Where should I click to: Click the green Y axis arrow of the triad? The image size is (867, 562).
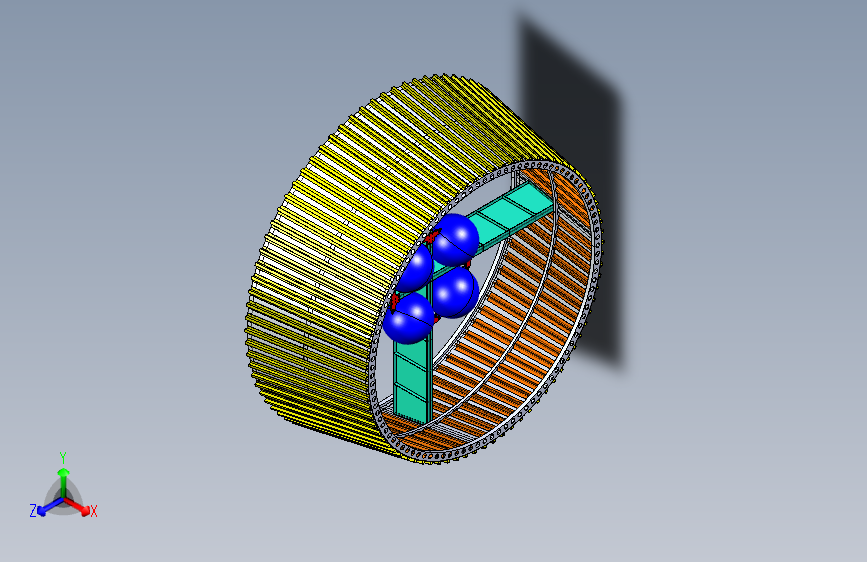point(64,482)
